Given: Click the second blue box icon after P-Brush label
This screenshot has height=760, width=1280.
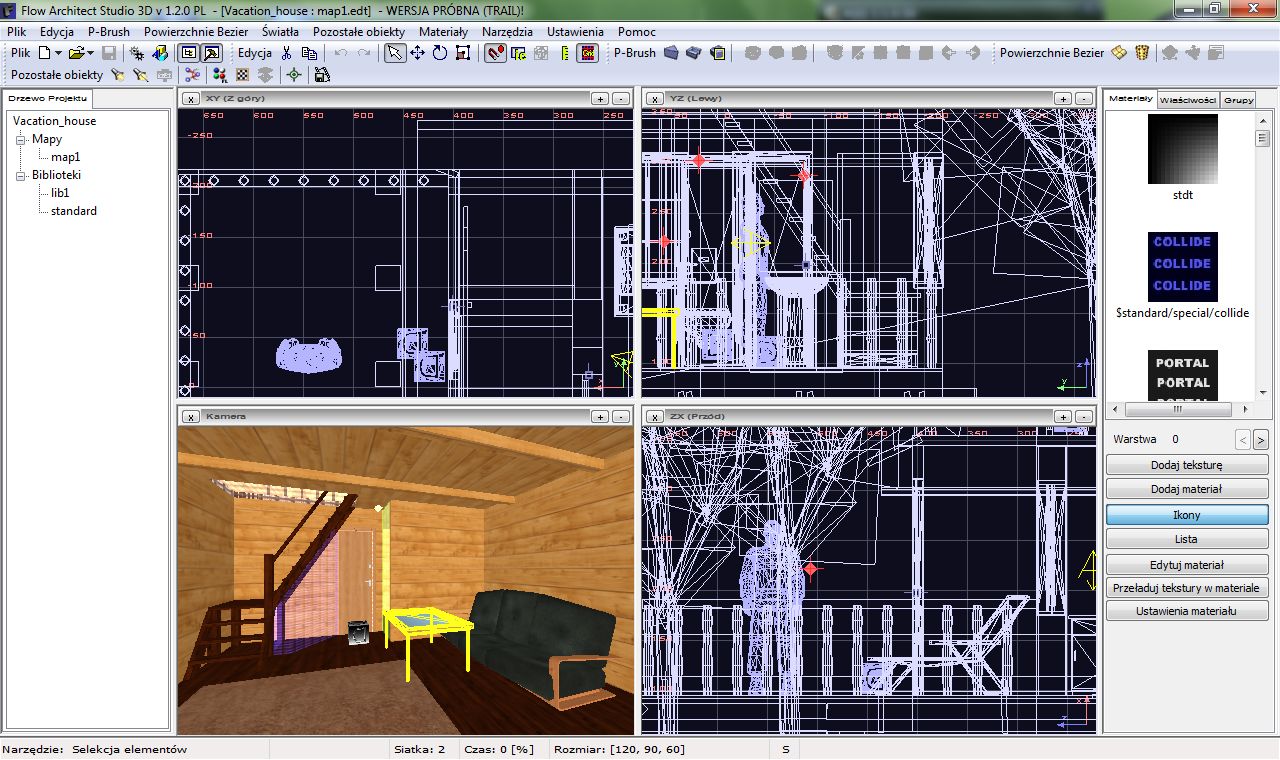Looking at the screenshot, I should 694,53.
